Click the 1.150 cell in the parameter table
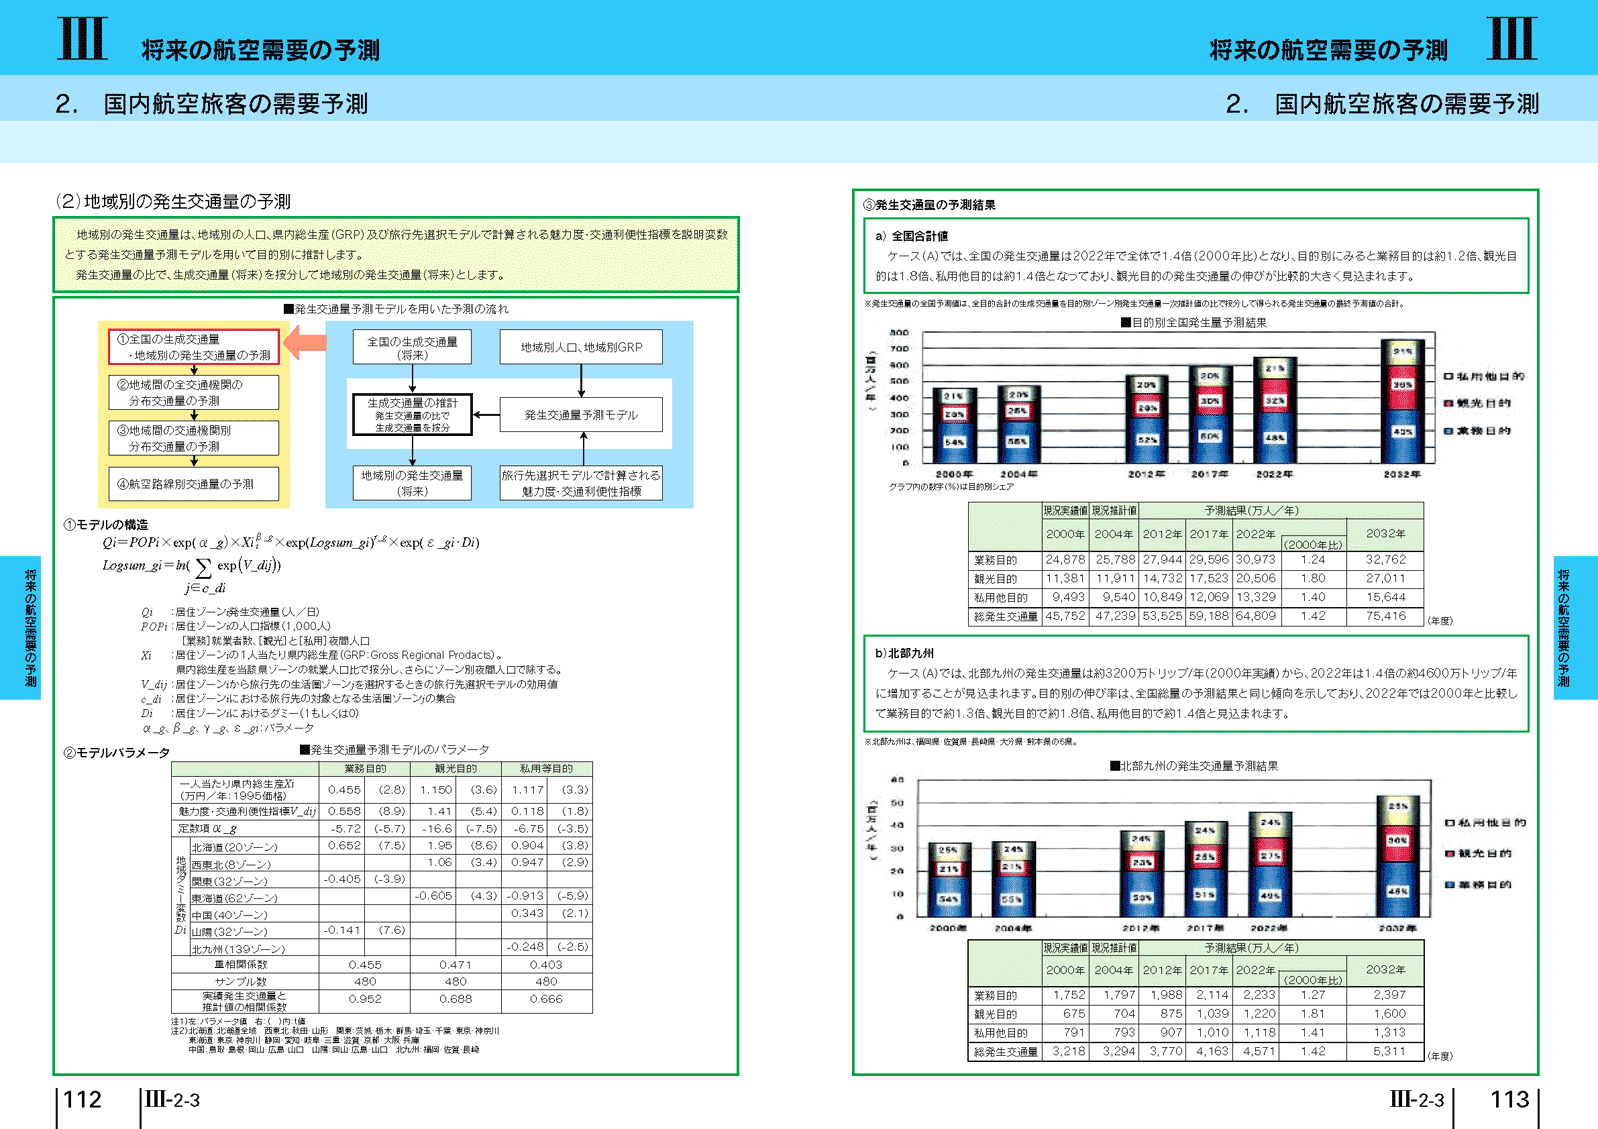1598x1129 pixels. (435, 789)
